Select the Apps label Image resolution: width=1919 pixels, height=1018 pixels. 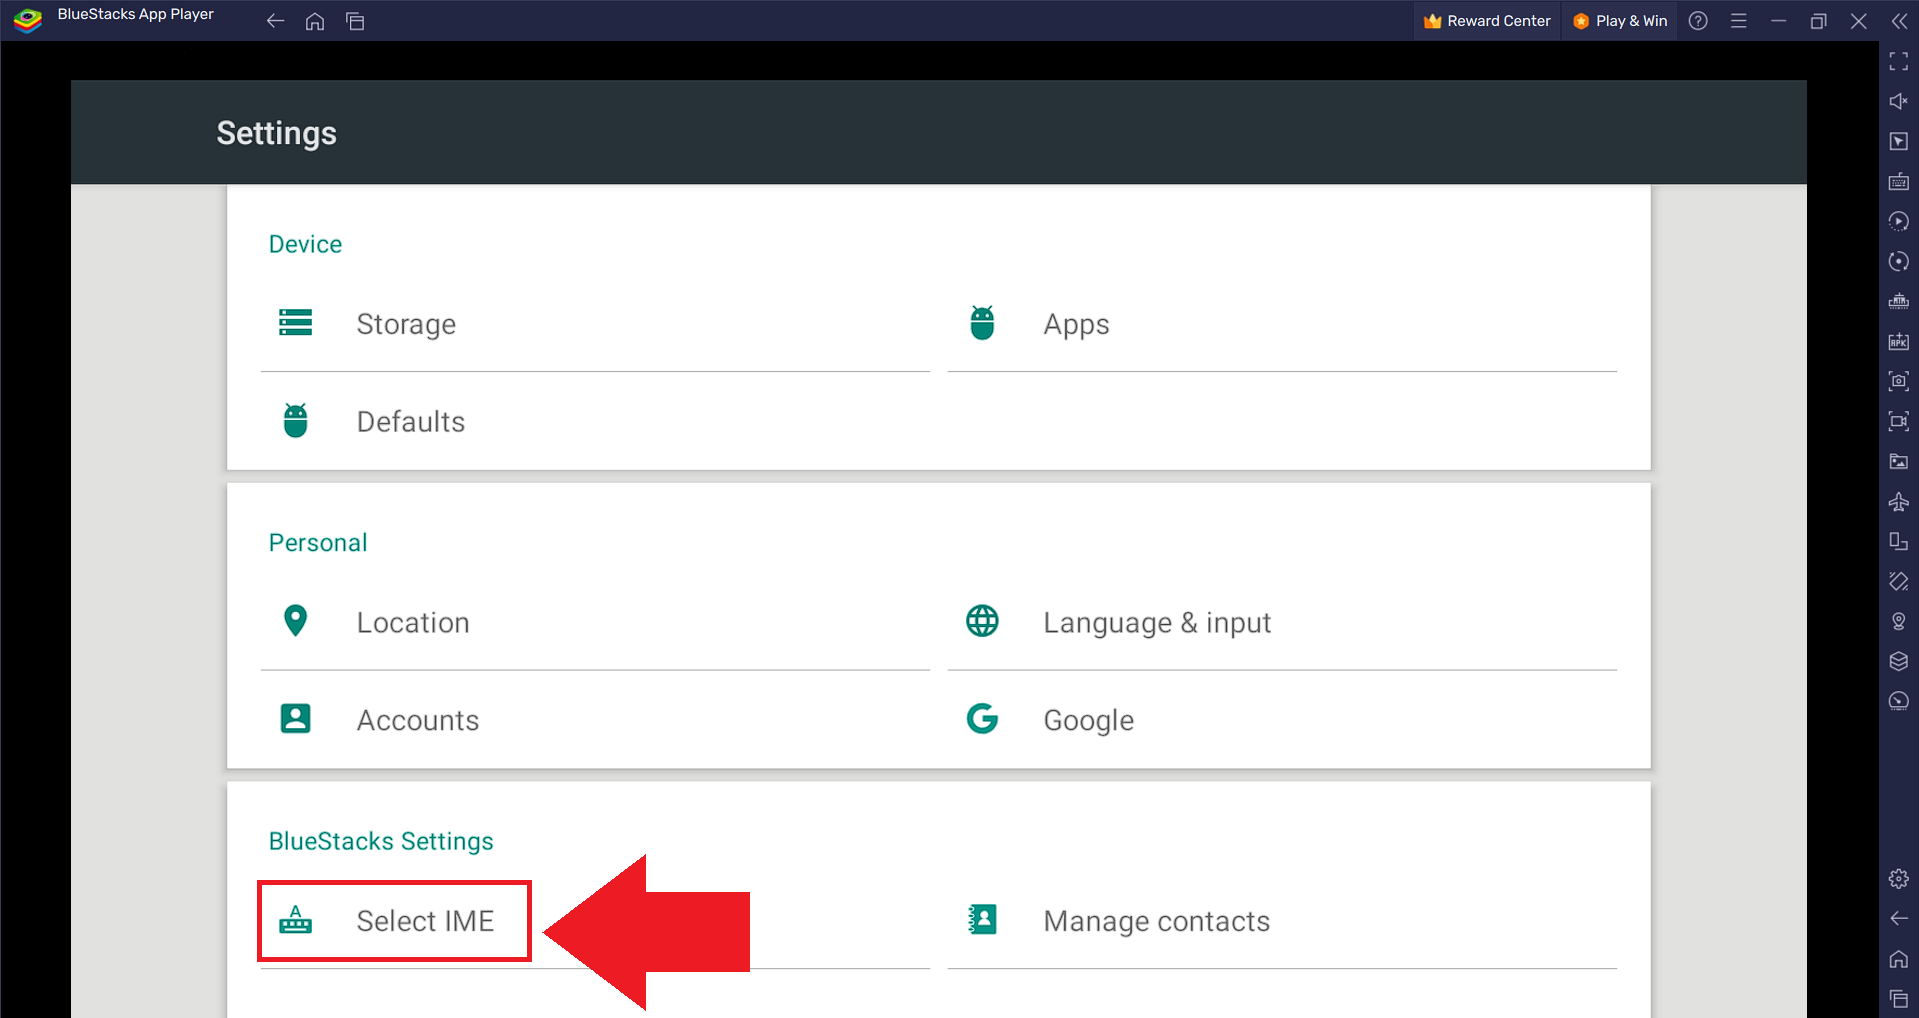pyautogui.click(x=1076, y=325)
